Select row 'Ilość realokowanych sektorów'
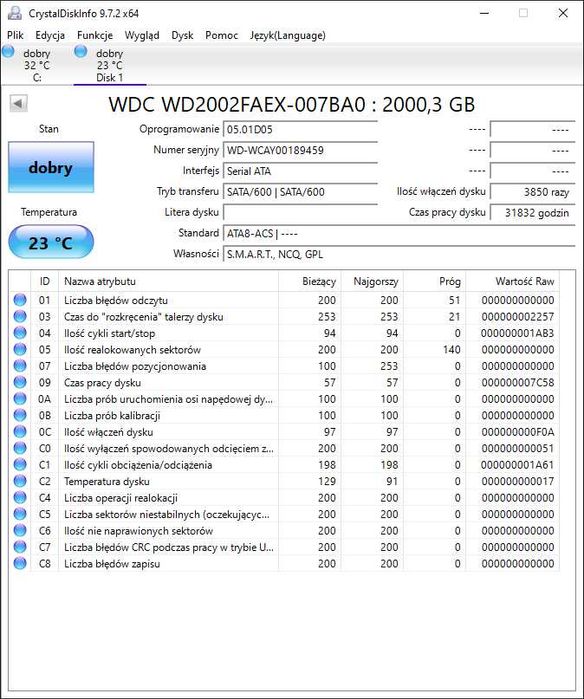Viewport: 584px width, 699px height. click(284, 350)
